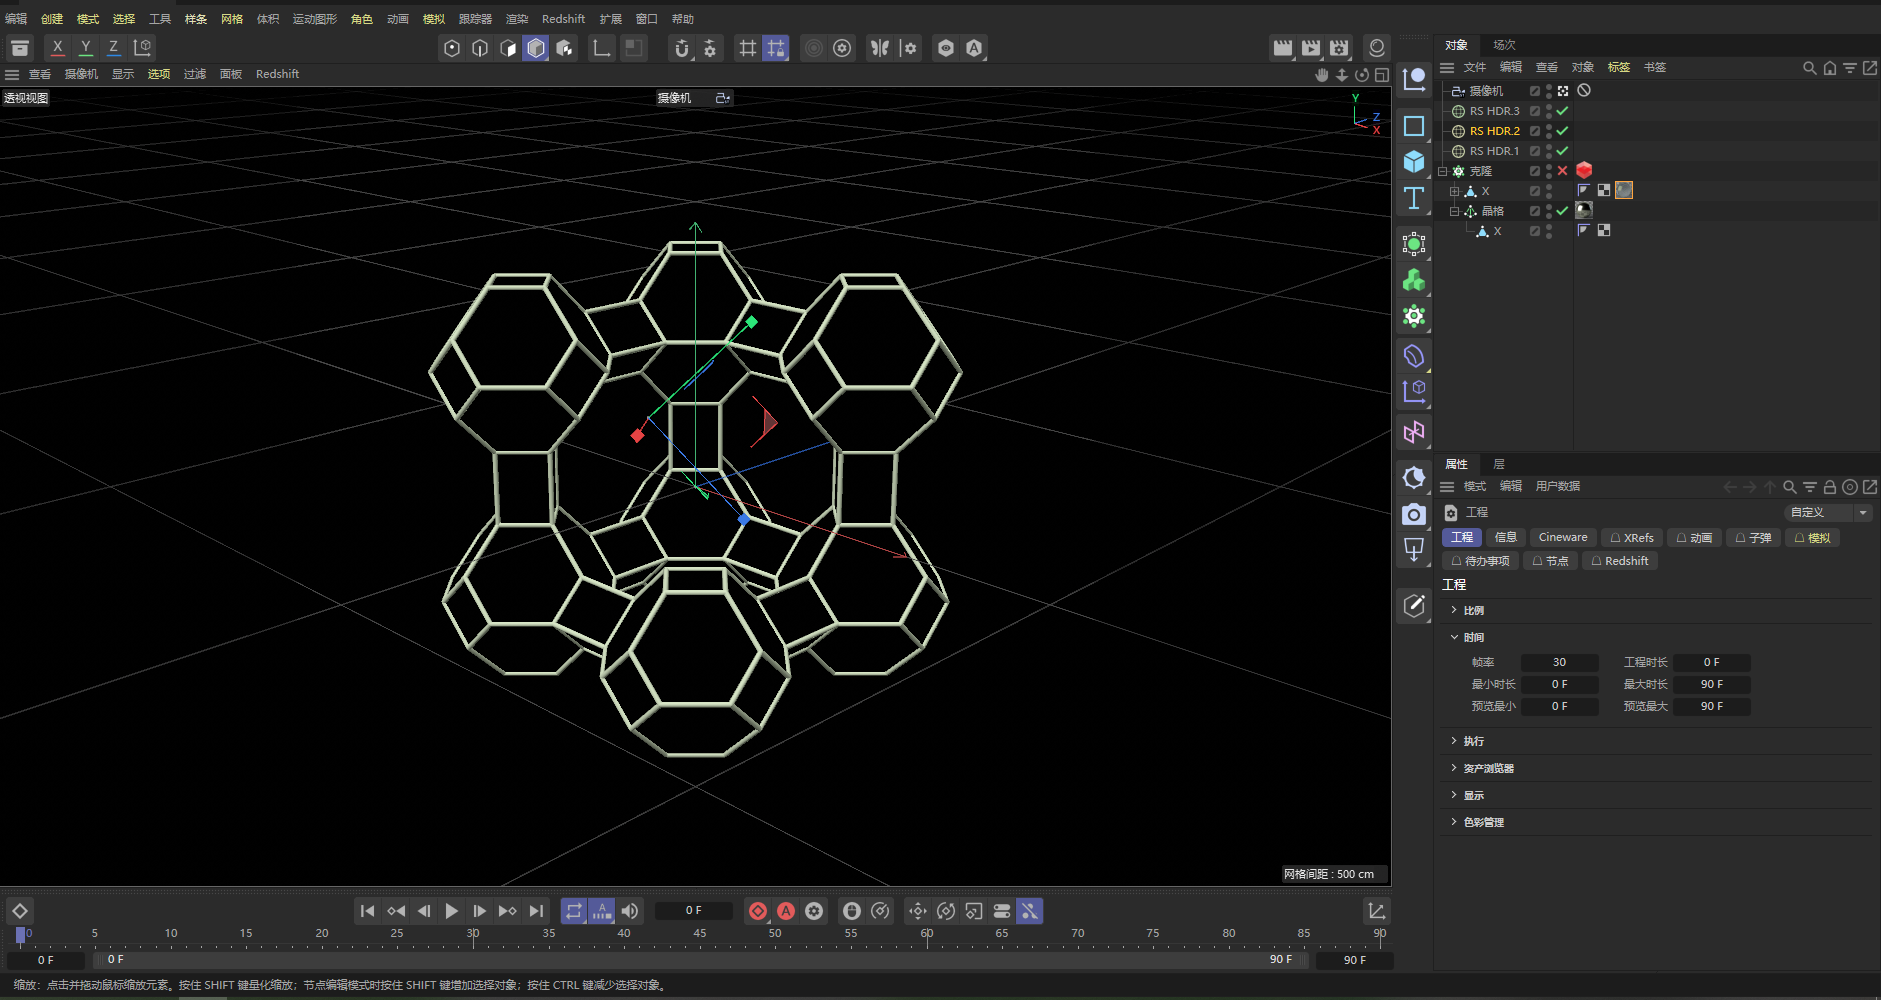The width and height of the screenshot is (1881, 1000).
Task: Select the Move tool in side palette
Action: [1414, 78]
